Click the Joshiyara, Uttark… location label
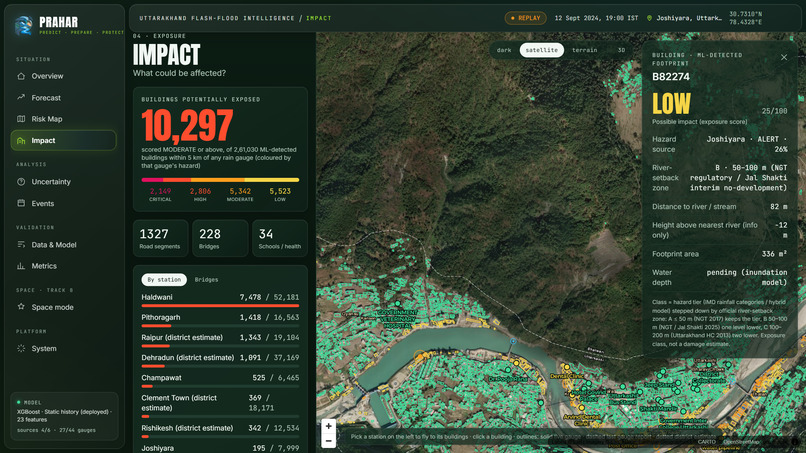The width and height of the screenshot is (806, 453). (x=689, y=18)
